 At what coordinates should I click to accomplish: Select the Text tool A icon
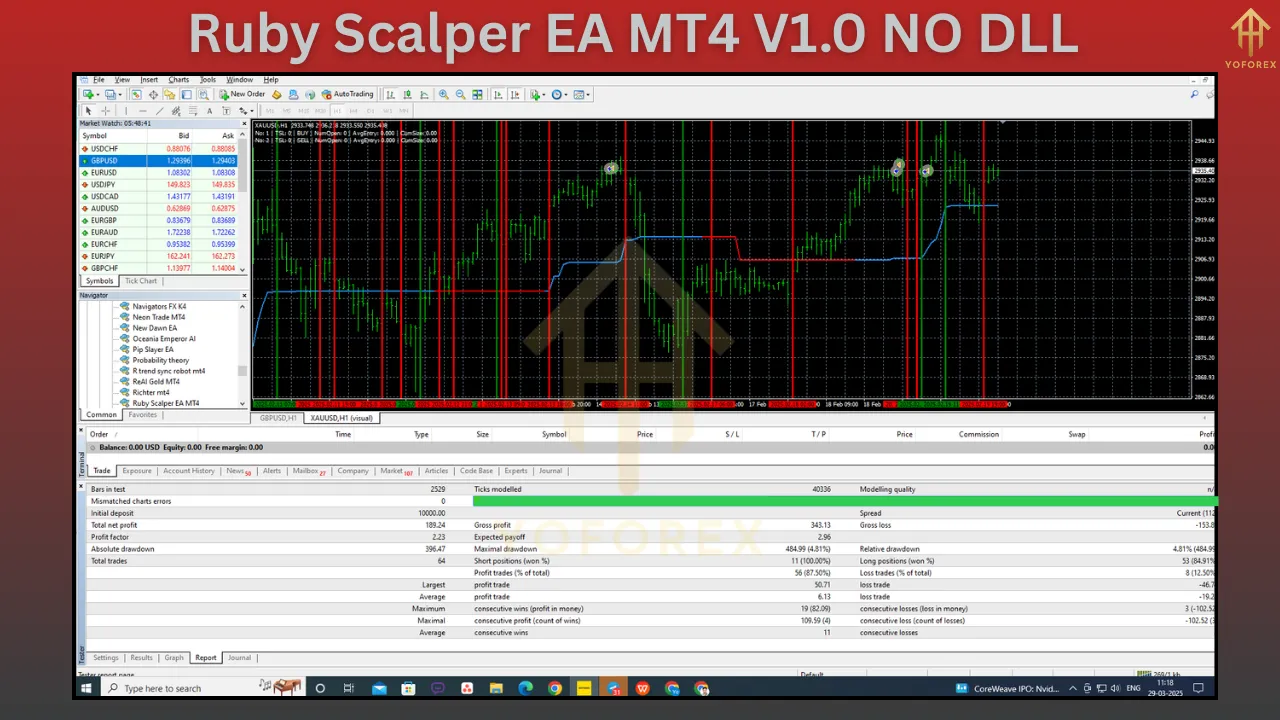209,111
